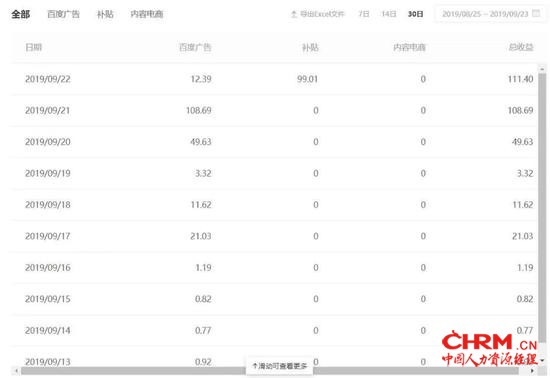Click date cell 2019/09/13
This screenshot has height=378, width=550.
coord(48,362)
